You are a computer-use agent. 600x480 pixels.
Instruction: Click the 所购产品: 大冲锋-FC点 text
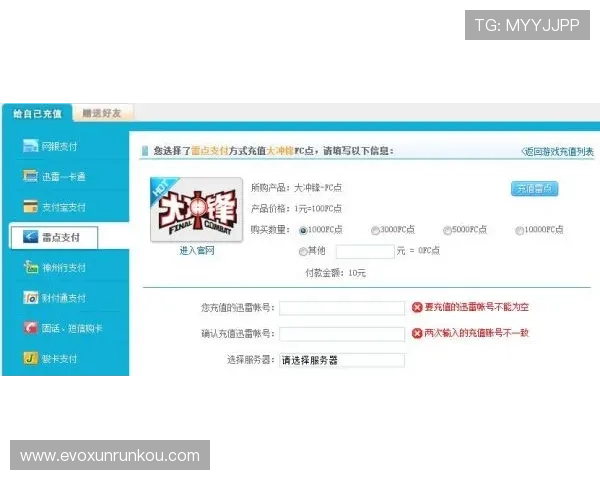[296, 188]
